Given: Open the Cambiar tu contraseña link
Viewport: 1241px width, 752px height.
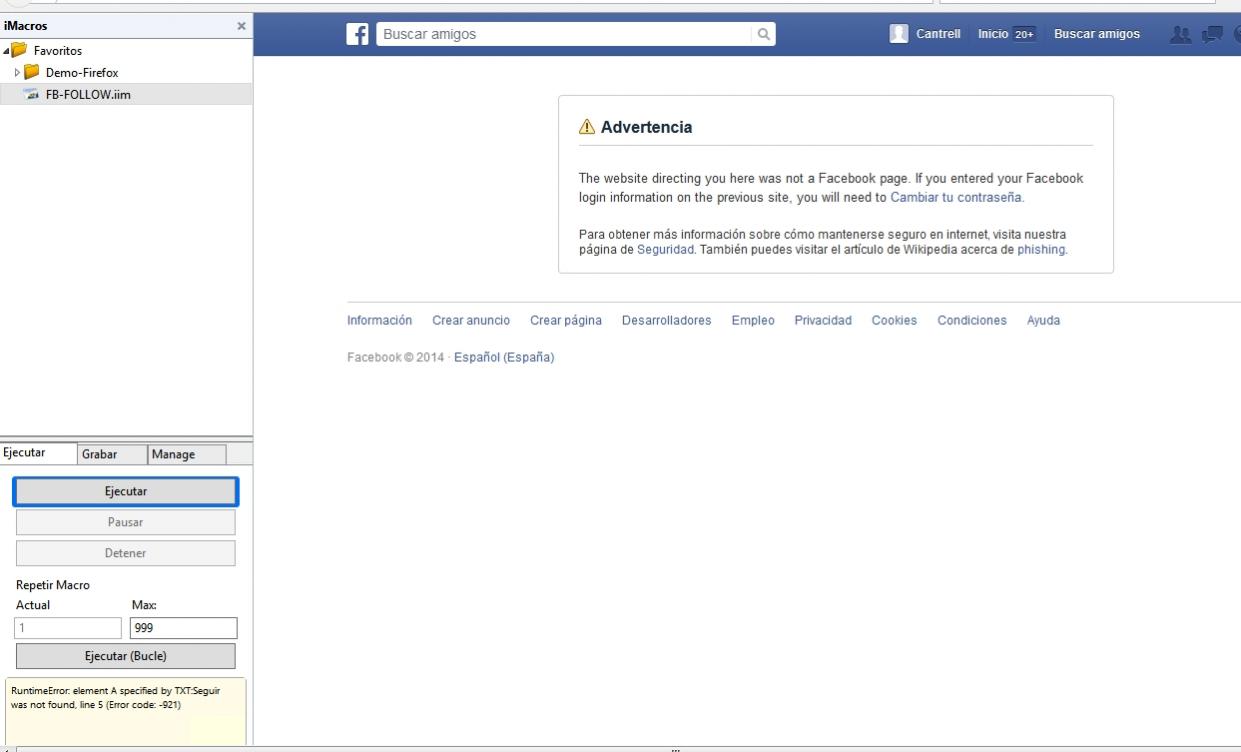Looking at the screenshot, I should coord(956,198).
